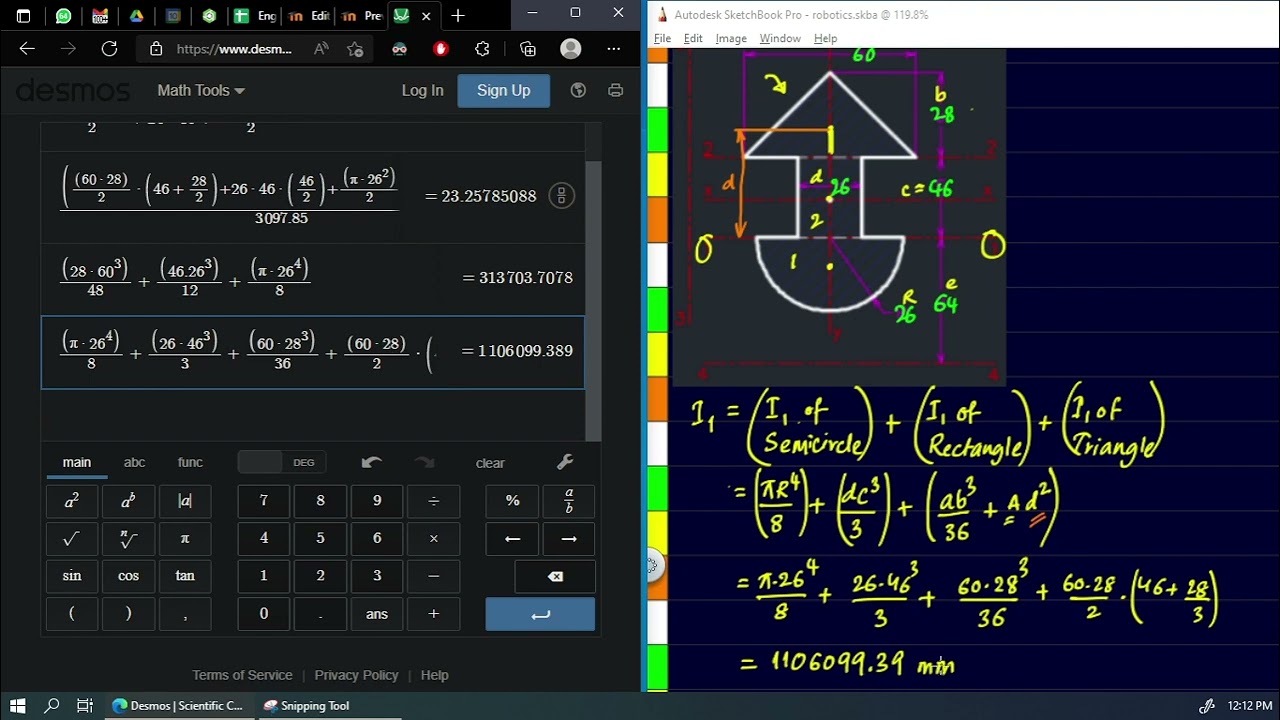Screen dimensions: 1280x720
Task: Expand the Math Tools dropdown
Action: pyautogui.click(x=201, y=90)
